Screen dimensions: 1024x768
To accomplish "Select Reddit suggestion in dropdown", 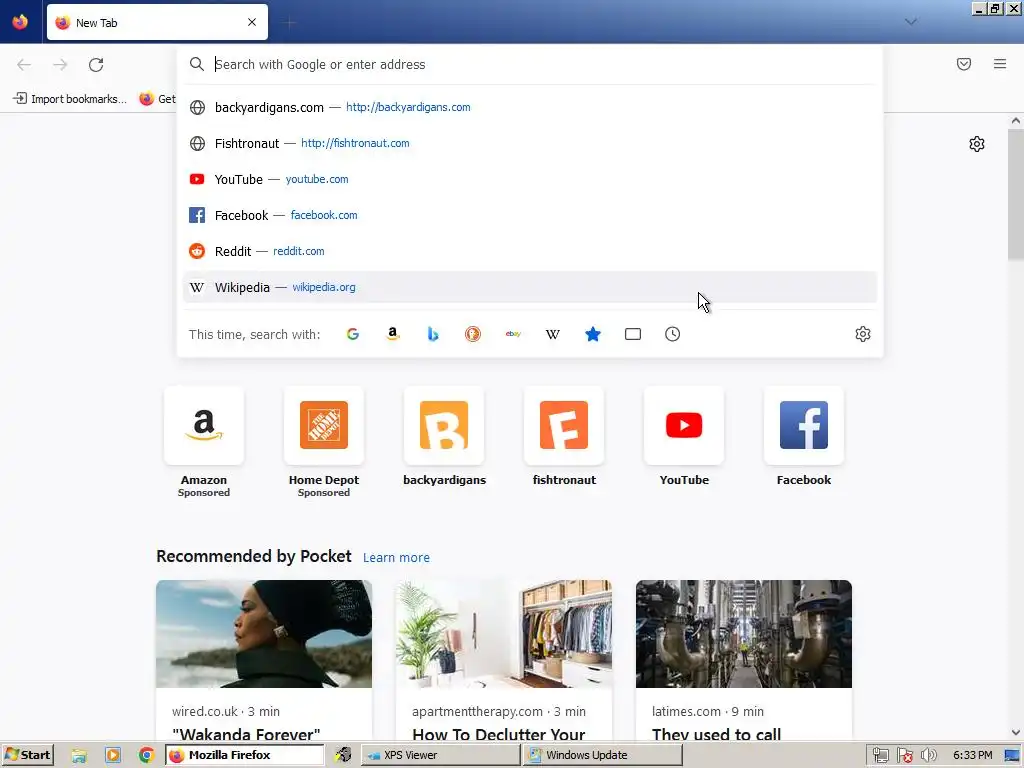I will [529, 251].
